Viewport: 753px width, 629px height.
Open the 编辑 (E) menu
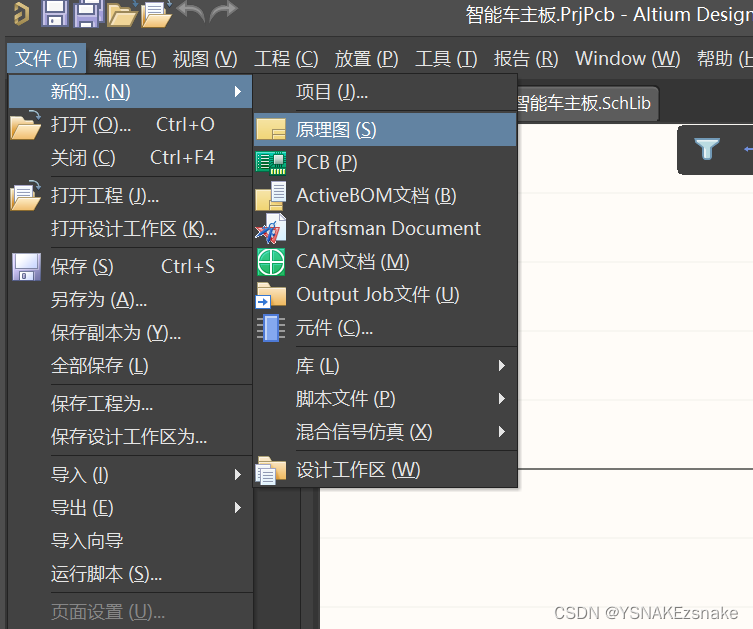[125, 59]
